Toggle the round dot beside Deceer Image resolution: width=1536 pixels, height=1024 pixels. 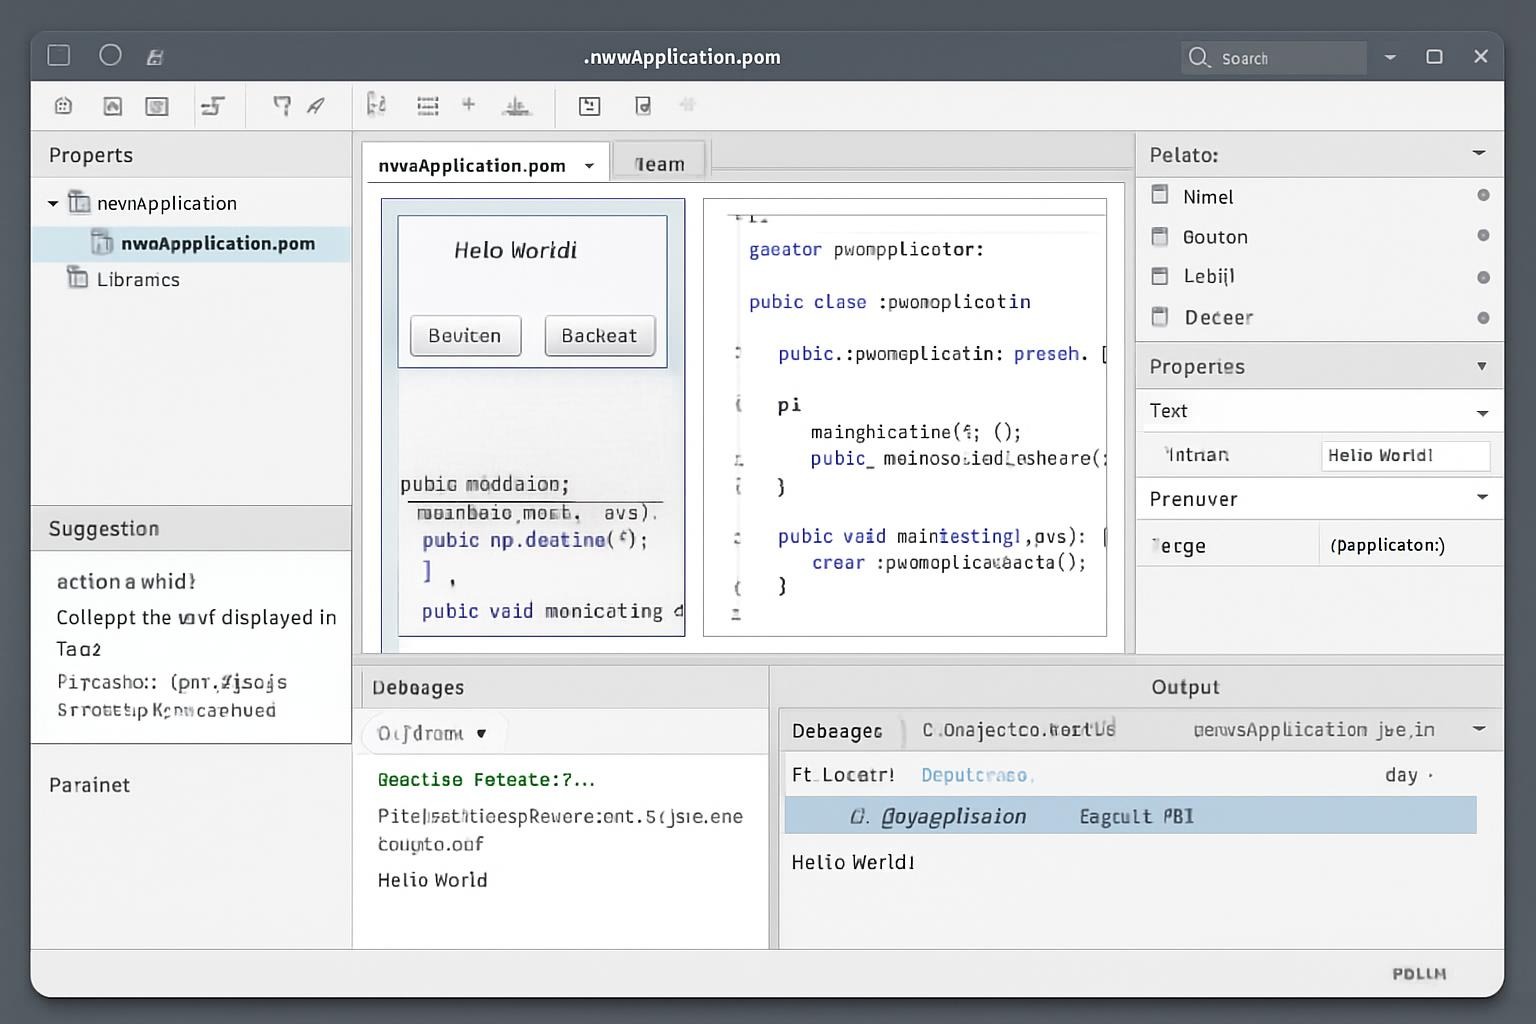[1483, 318]
